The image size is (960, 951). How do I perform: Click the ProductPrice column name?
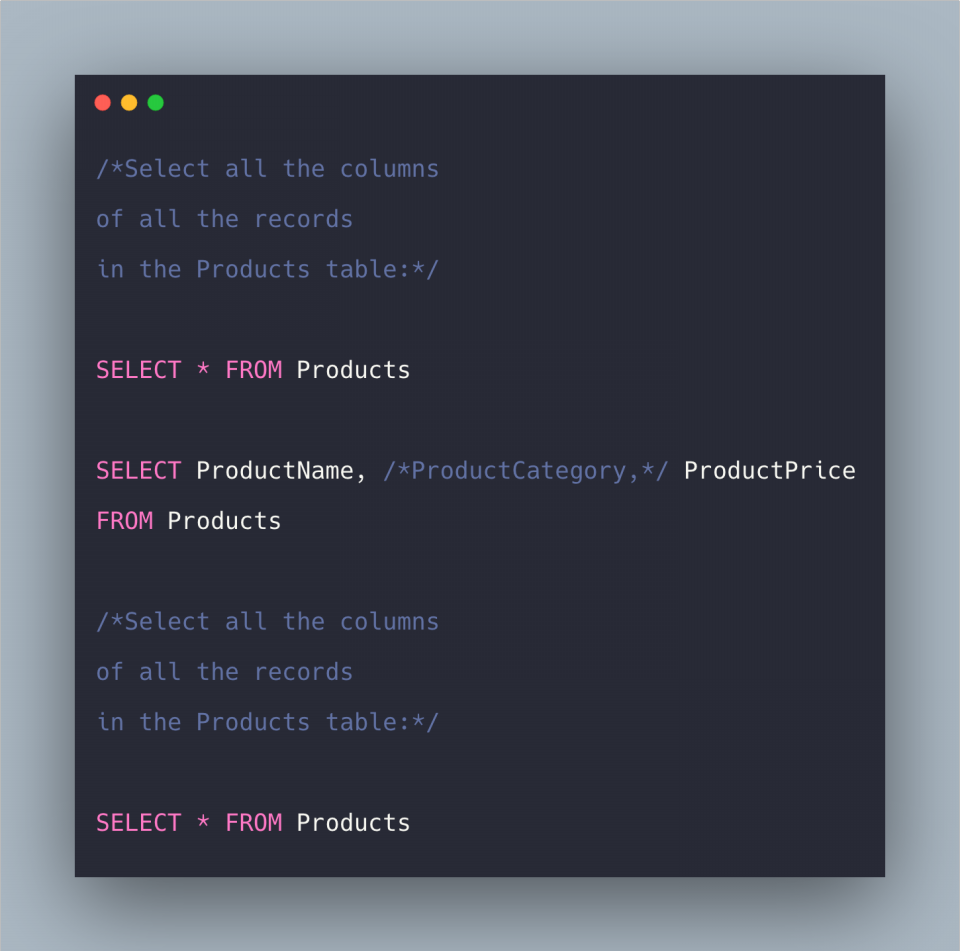[x=769, y=471]
